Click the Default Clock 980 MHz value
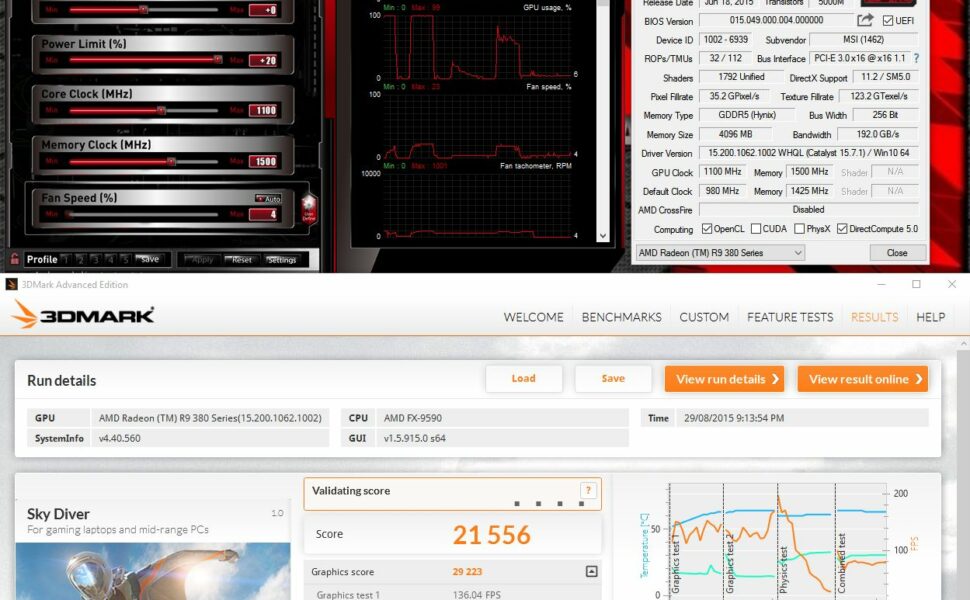The image size is (970, 600). click(722, 191)
